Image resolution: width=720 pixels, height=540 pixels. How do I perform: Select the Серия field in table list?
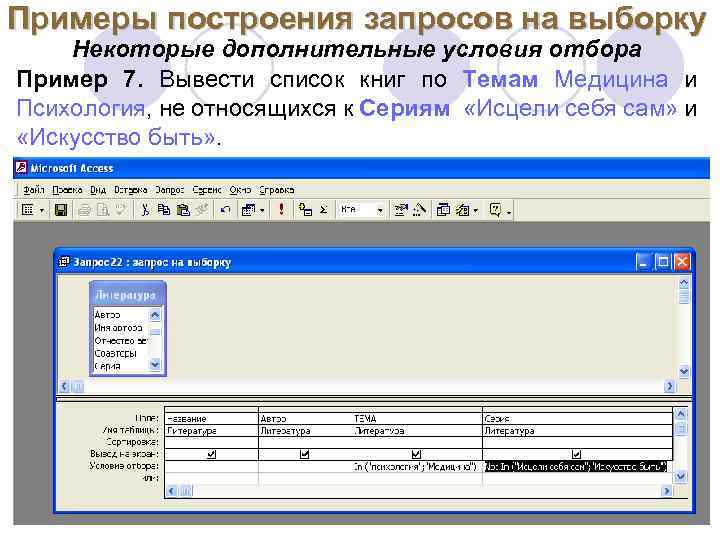(107, 366)
